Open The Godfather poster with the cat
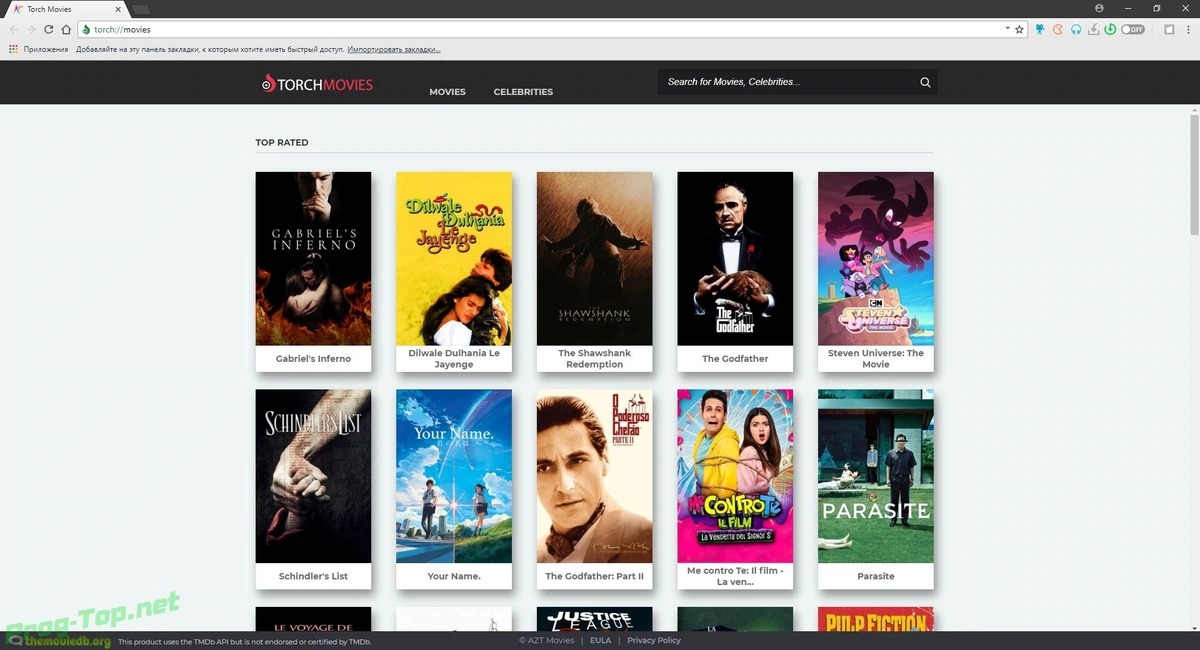The width and height of the screenshot is (1200, 650). (x=735, y=258)
